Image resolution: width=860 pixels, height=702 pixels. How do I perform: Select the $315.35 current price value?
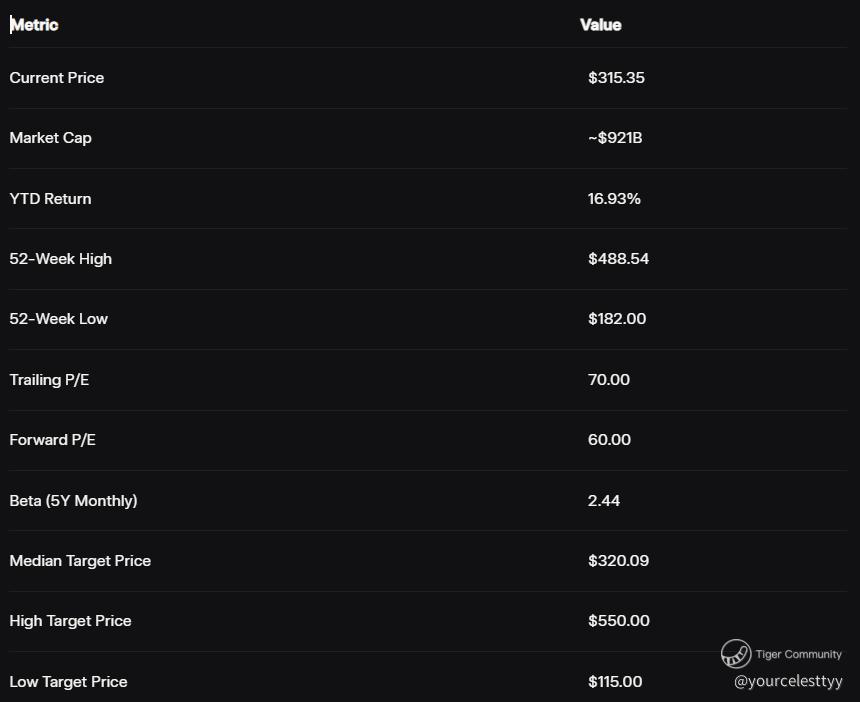[616, 78]
